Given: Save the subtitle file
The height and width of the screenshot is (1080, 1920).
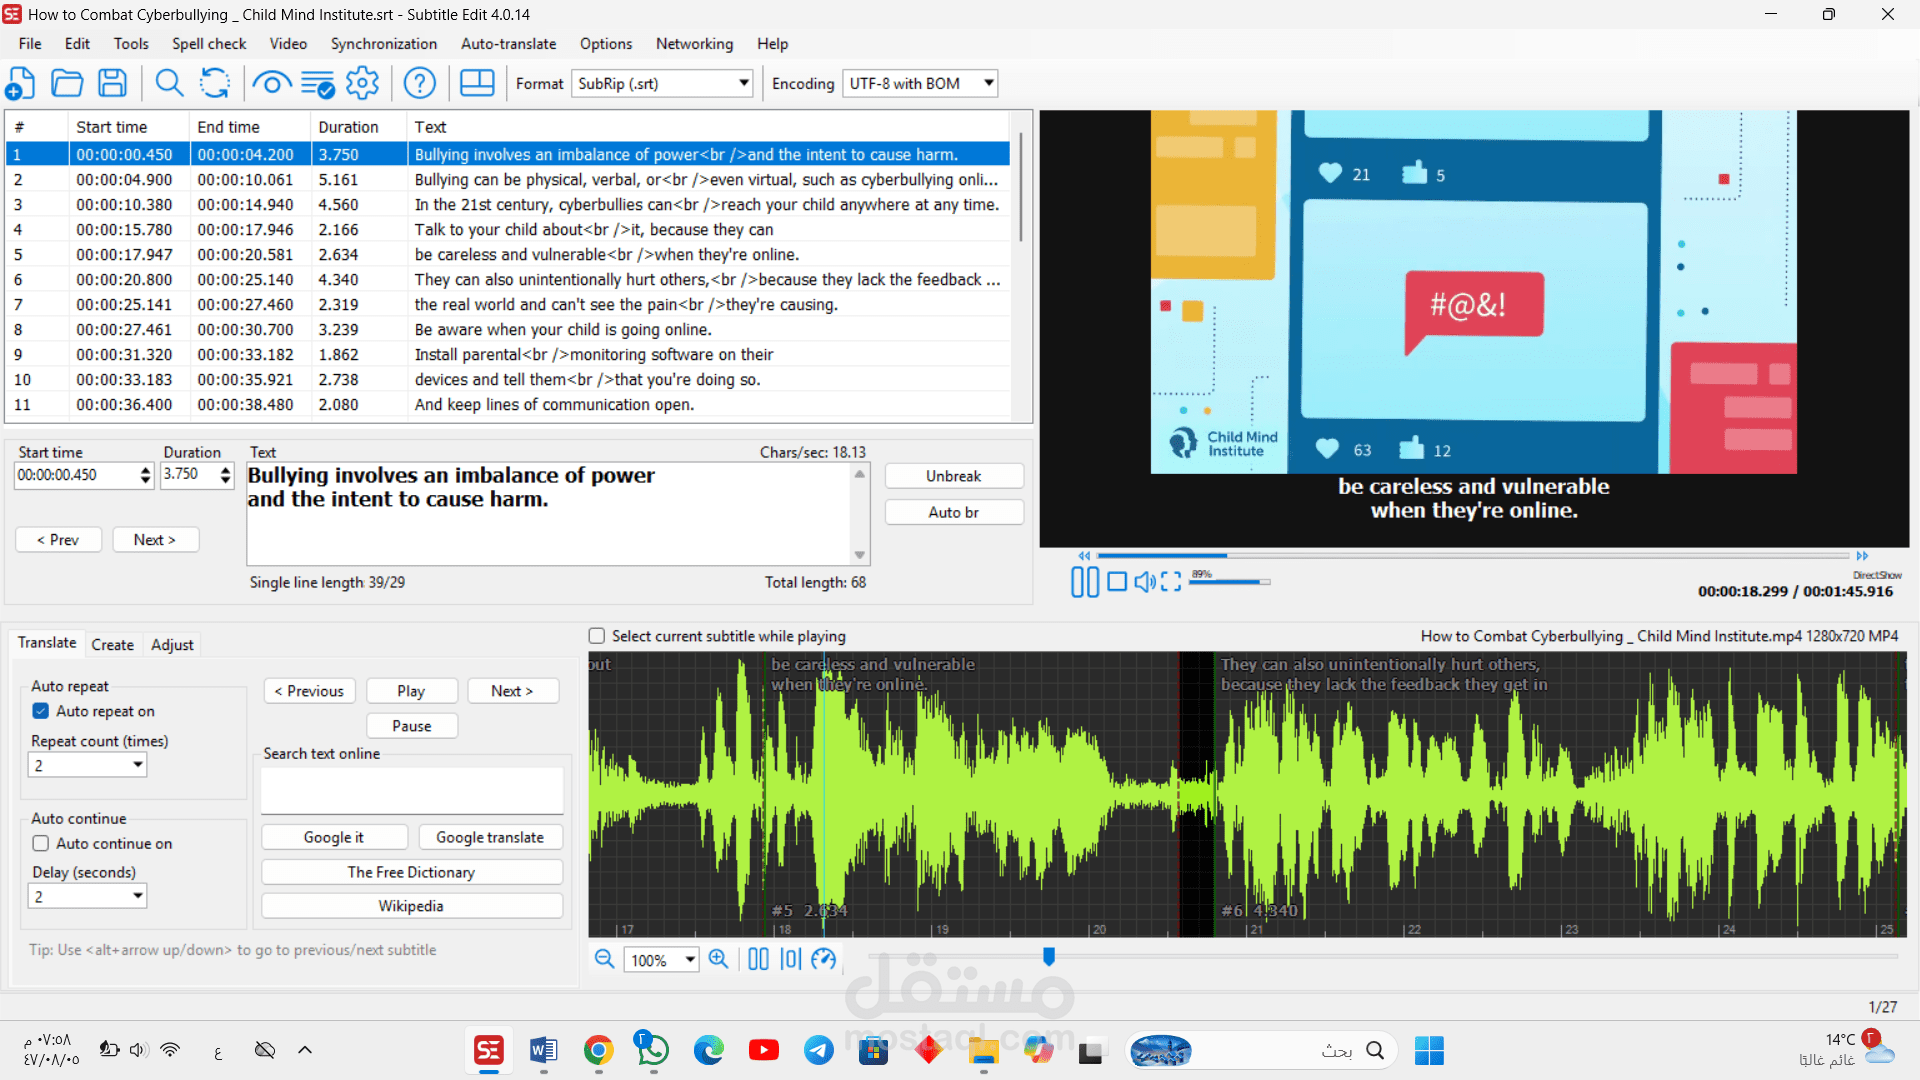Looking at the screenshot, I should click(x=112, y=83).
